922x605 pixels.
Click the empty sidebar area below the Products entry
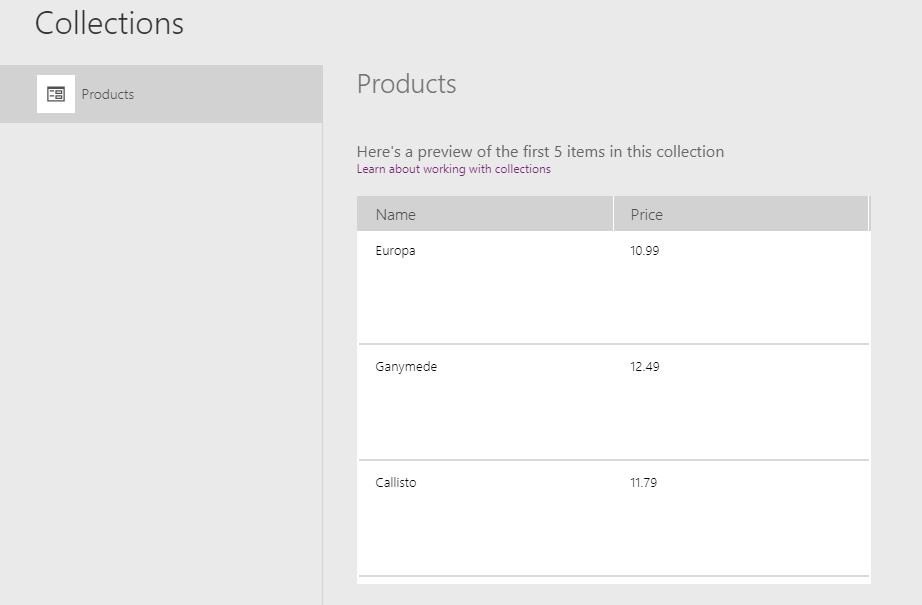click(x=161, y=363)
